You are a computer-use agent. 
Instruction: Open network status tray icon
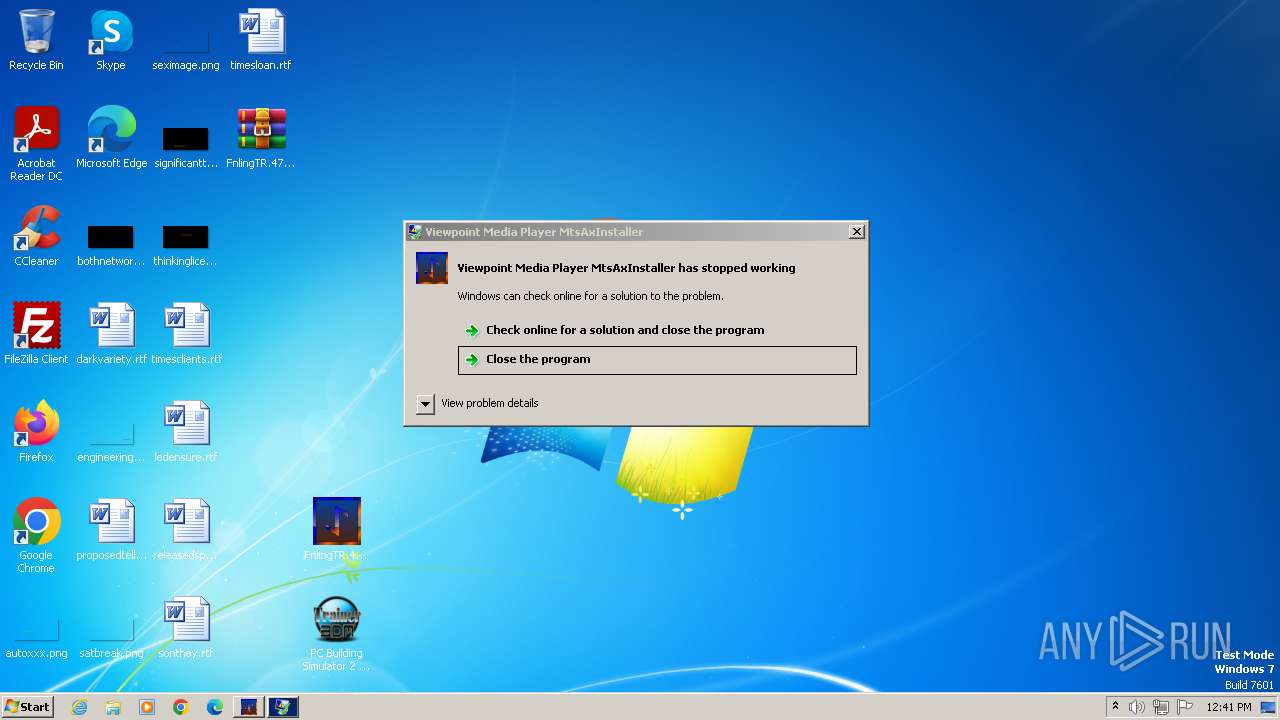pos(1161,707)
